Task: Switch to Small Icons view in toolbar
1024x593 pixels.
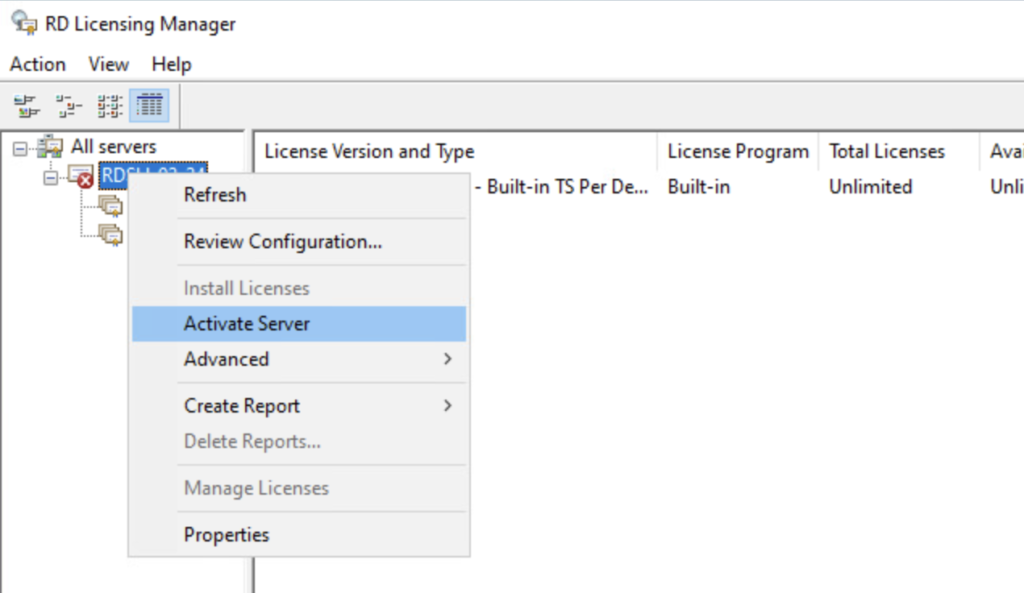Action: pos(68,105)
